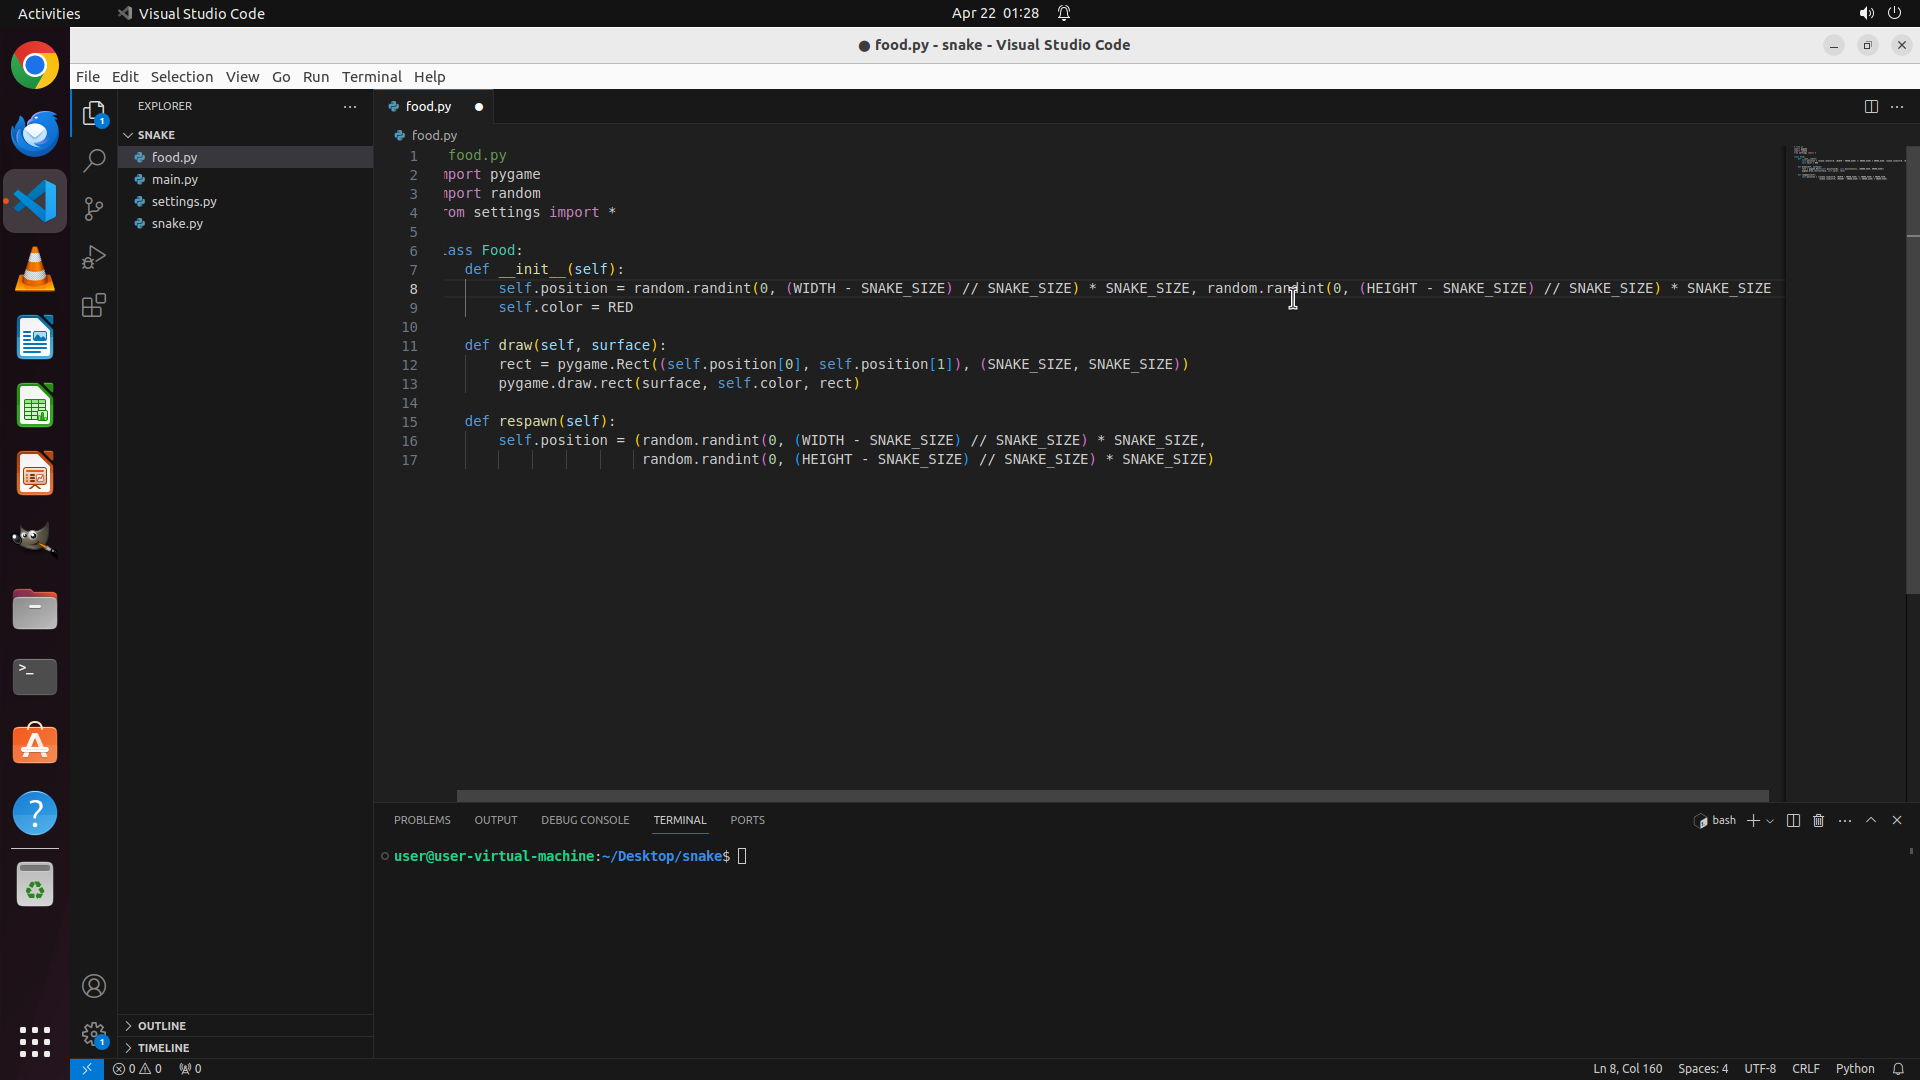The width and height of the screenshot is (1920, 1080).
Task: Switch to the PROBLEMS tab
Action: 422,820
